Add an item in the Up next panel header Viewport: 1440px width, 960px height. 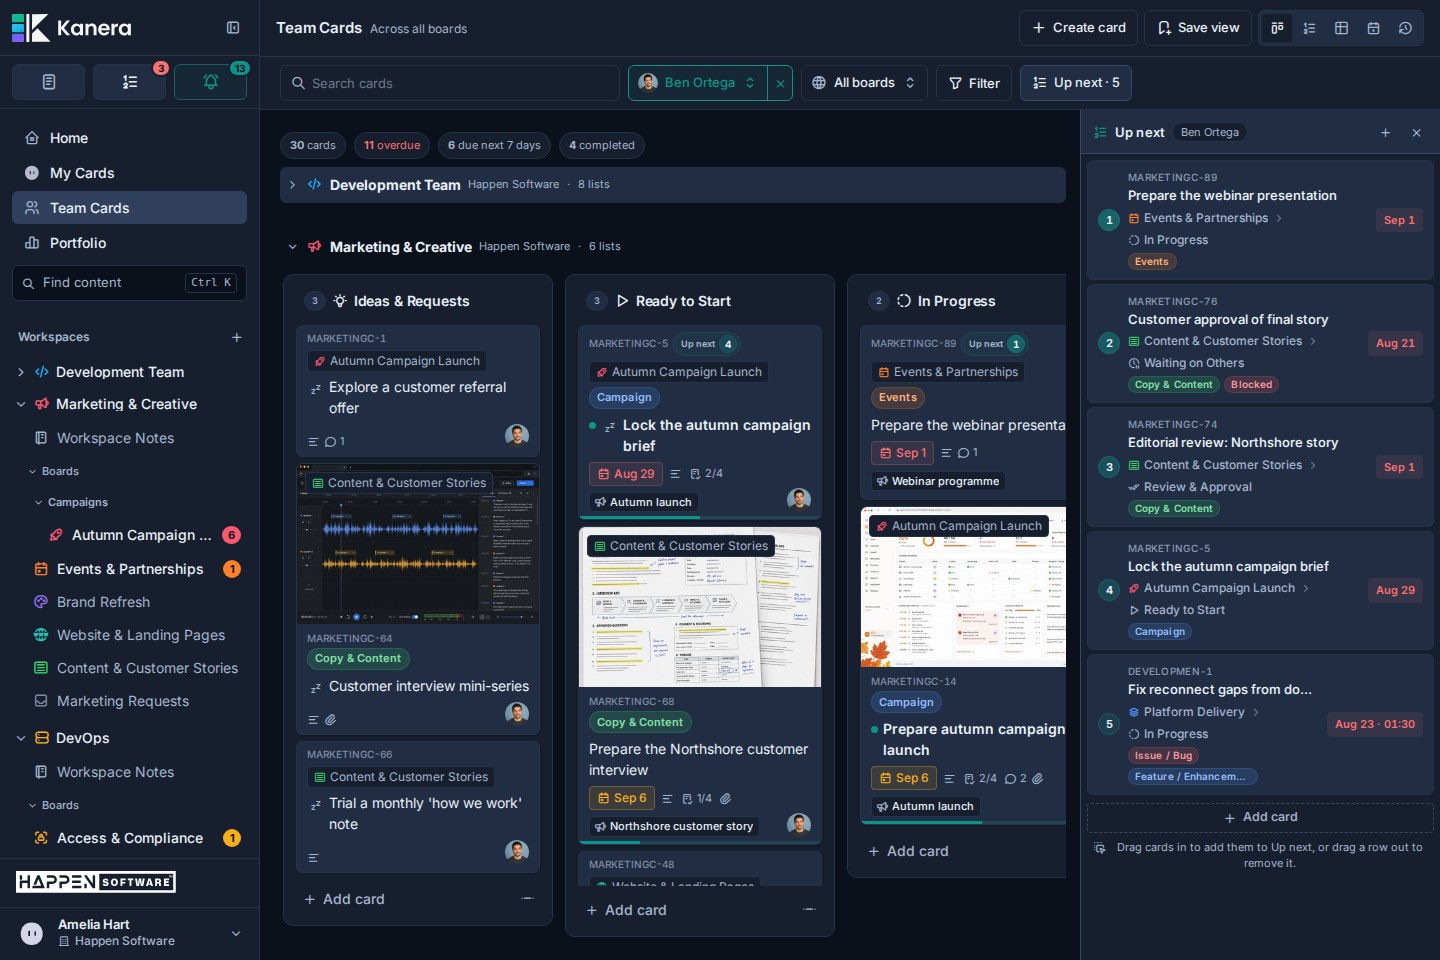(1385, 132)
